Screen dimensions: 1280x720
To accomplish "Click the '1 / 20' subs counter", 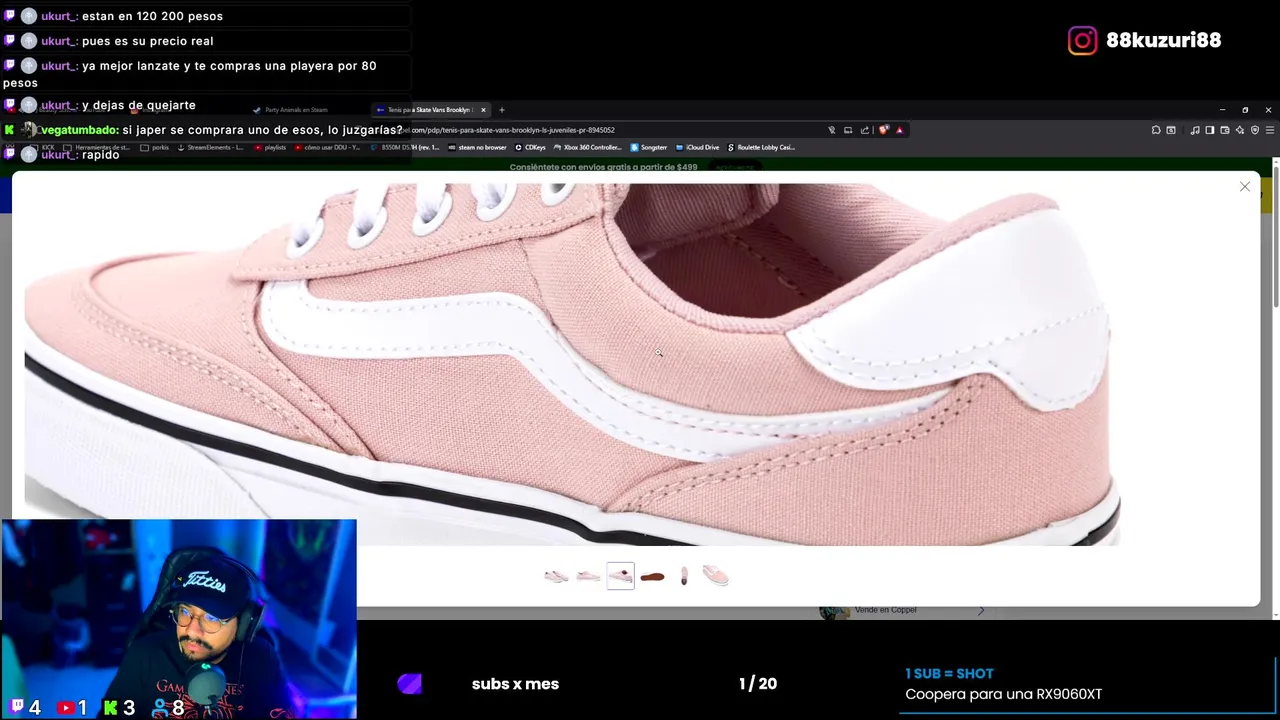I will pos(758,684).
